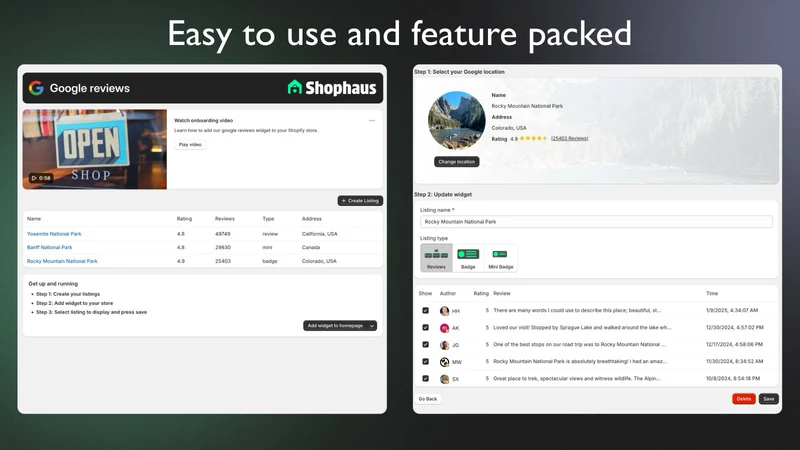Click the 'mini' type cell

pos(267,247)
